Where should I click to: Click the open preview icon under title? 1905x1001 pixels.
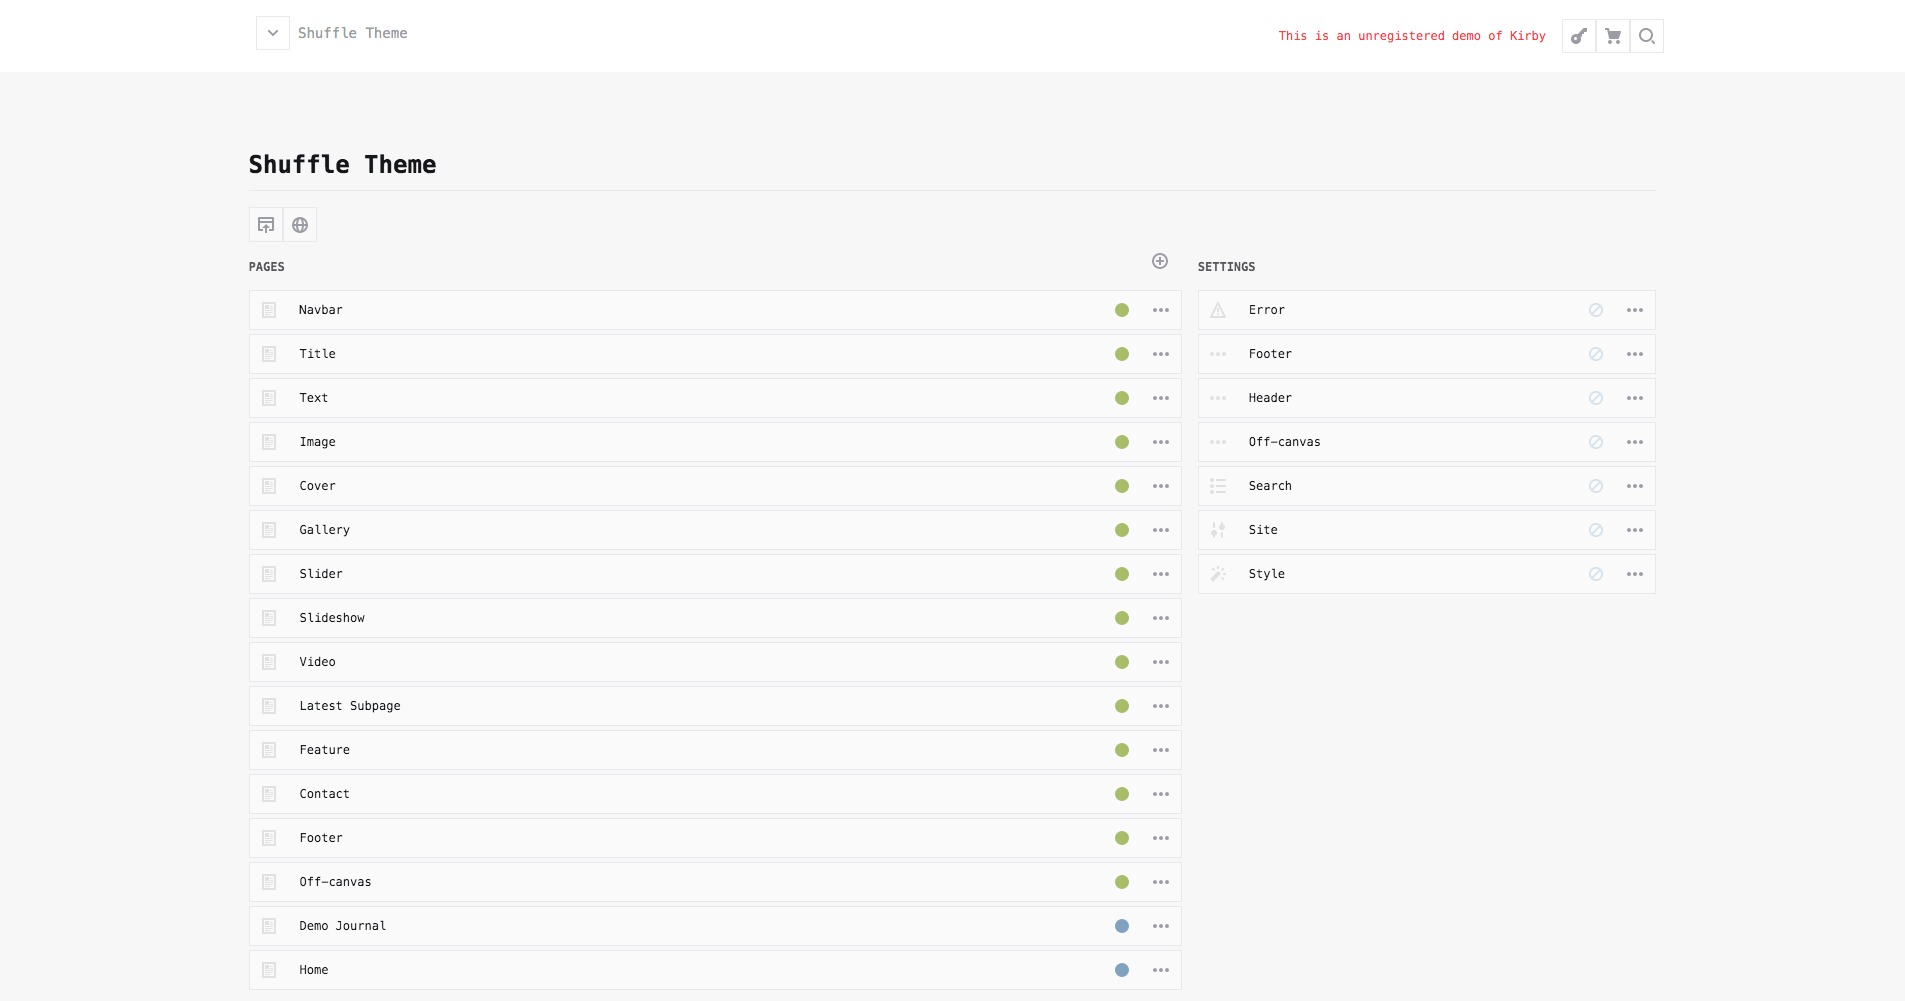(266, 225)
